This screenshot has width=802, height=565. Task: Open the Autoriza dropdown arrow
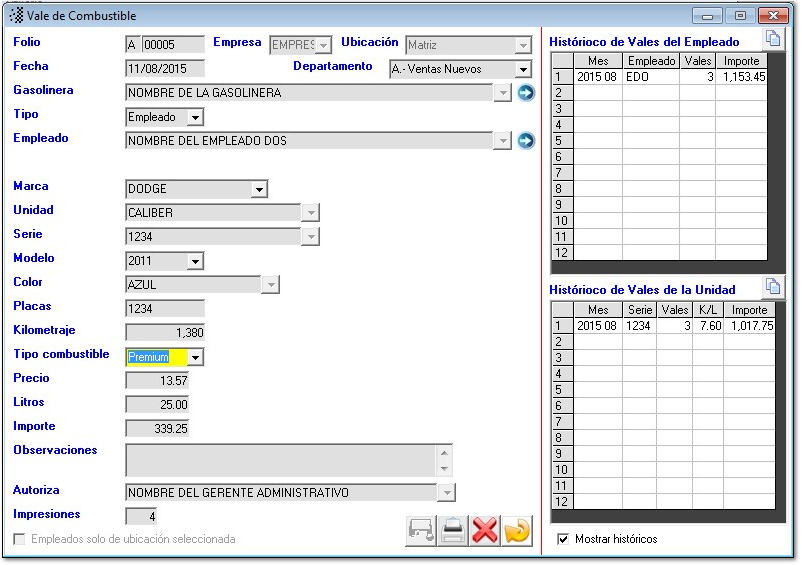(x=447, y=493)
